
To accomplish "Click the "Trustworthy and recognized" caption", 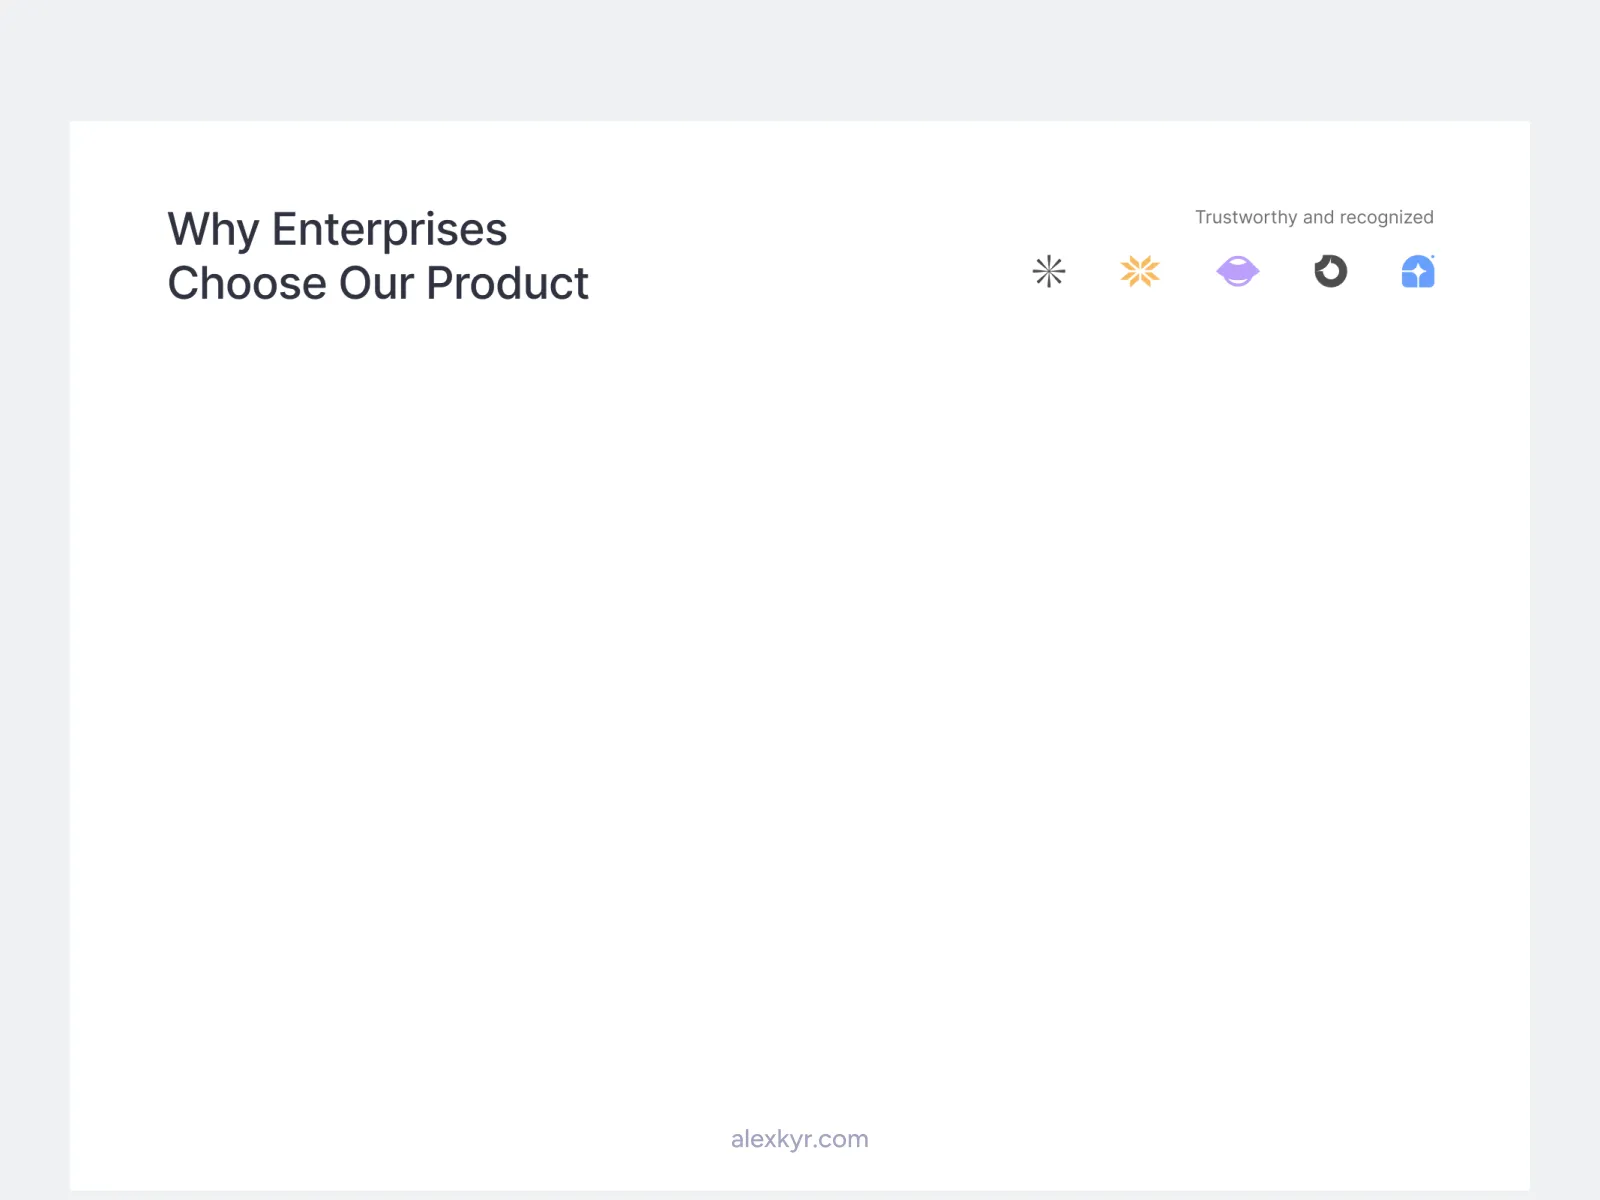I will point(1314,217).
